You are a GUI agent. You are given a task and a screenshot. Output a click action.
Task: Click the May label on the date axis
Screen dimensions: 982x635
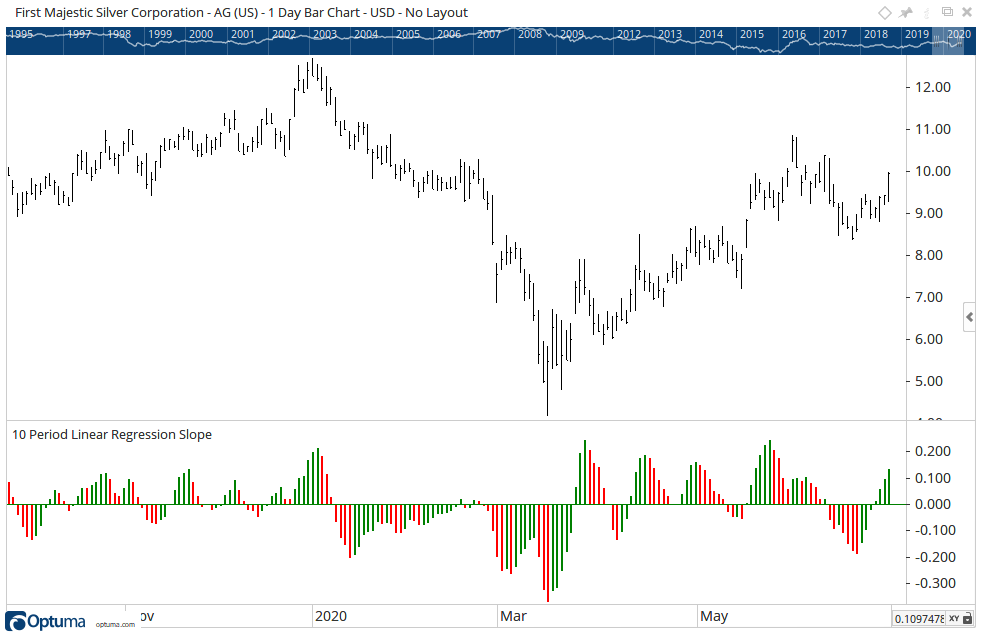click(x=714, y=616)
